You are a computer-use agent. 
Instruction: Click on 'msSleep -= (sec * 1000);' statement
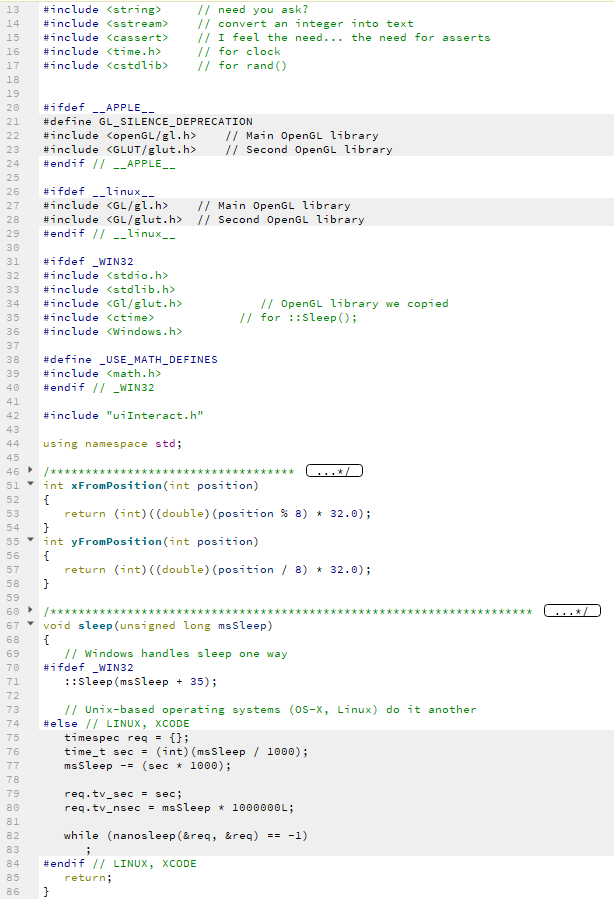pyautogui.click(x=147, y=766)
